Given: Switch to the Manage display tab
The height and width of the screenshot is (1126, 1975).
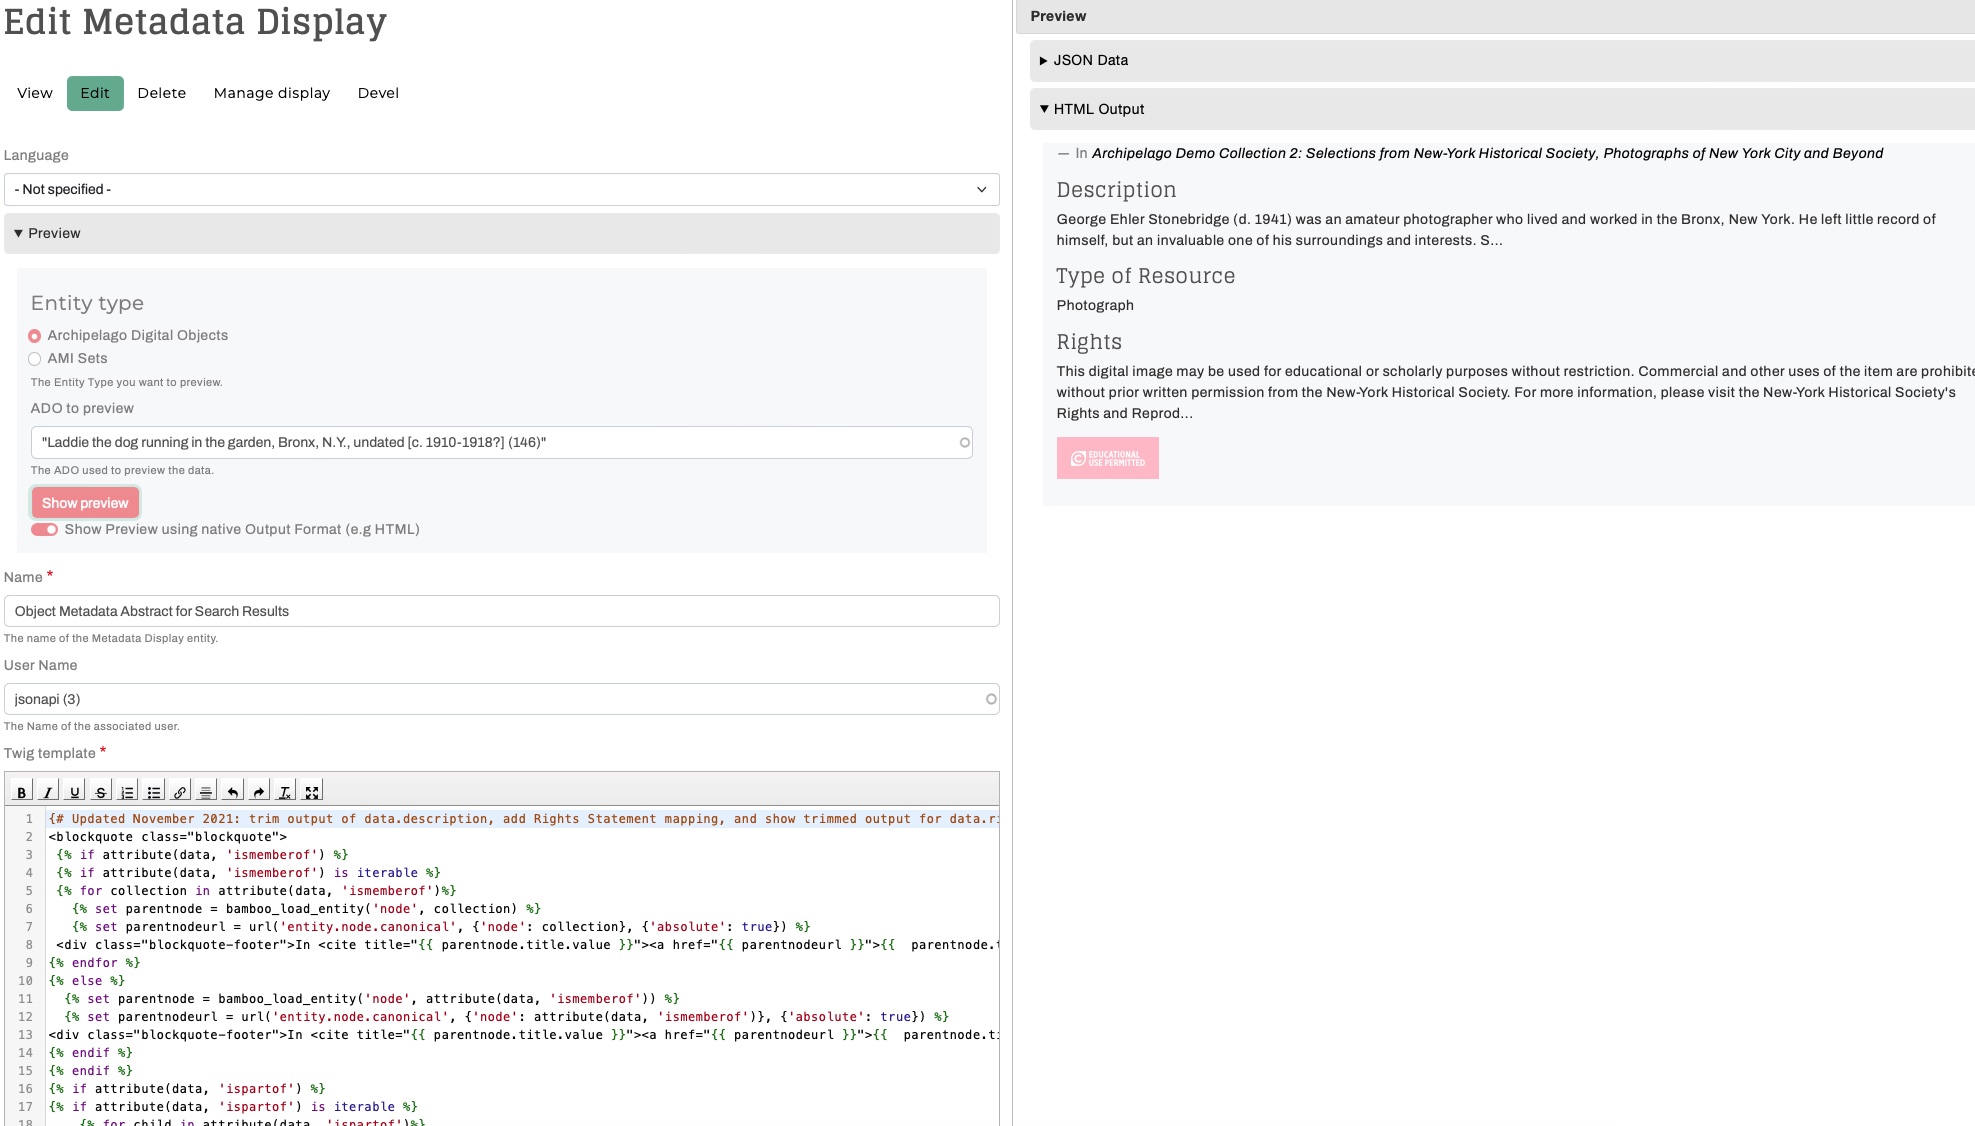Looking at the screenshot, I should [x=271, y=93].
